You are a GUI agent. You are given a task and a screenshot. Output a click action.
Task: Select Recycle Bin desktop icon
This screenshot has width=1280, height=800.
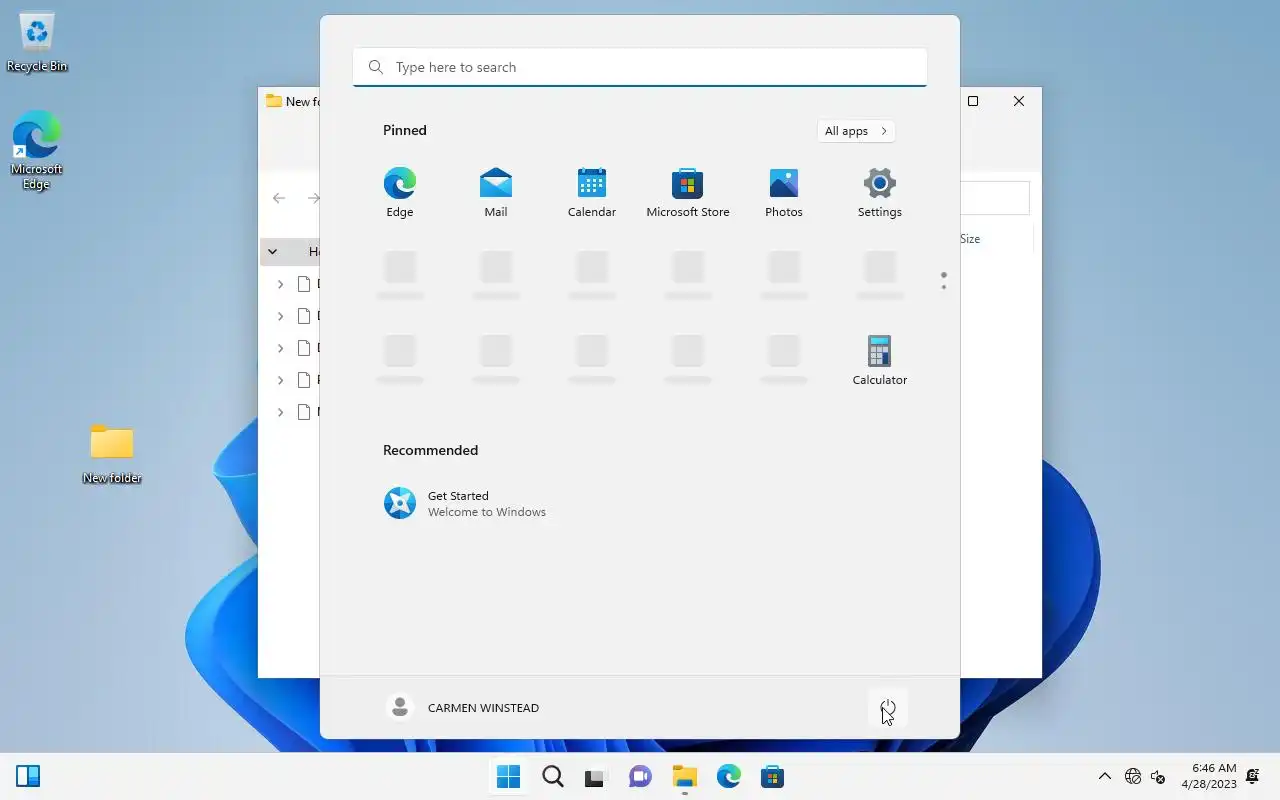pos(37,41)
